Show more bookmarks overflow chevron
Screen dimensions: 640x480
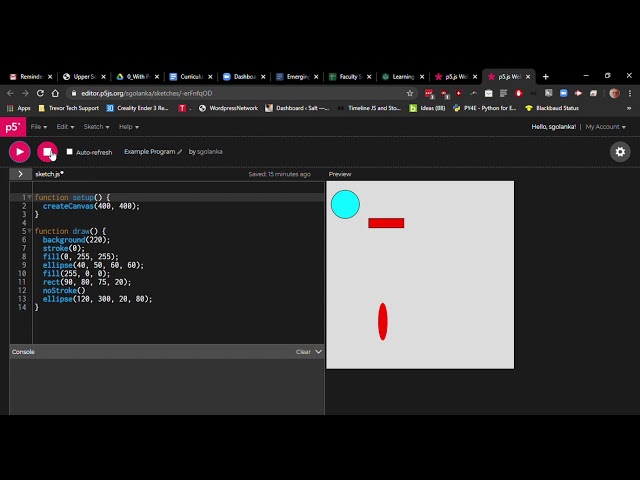coord(629,108)
